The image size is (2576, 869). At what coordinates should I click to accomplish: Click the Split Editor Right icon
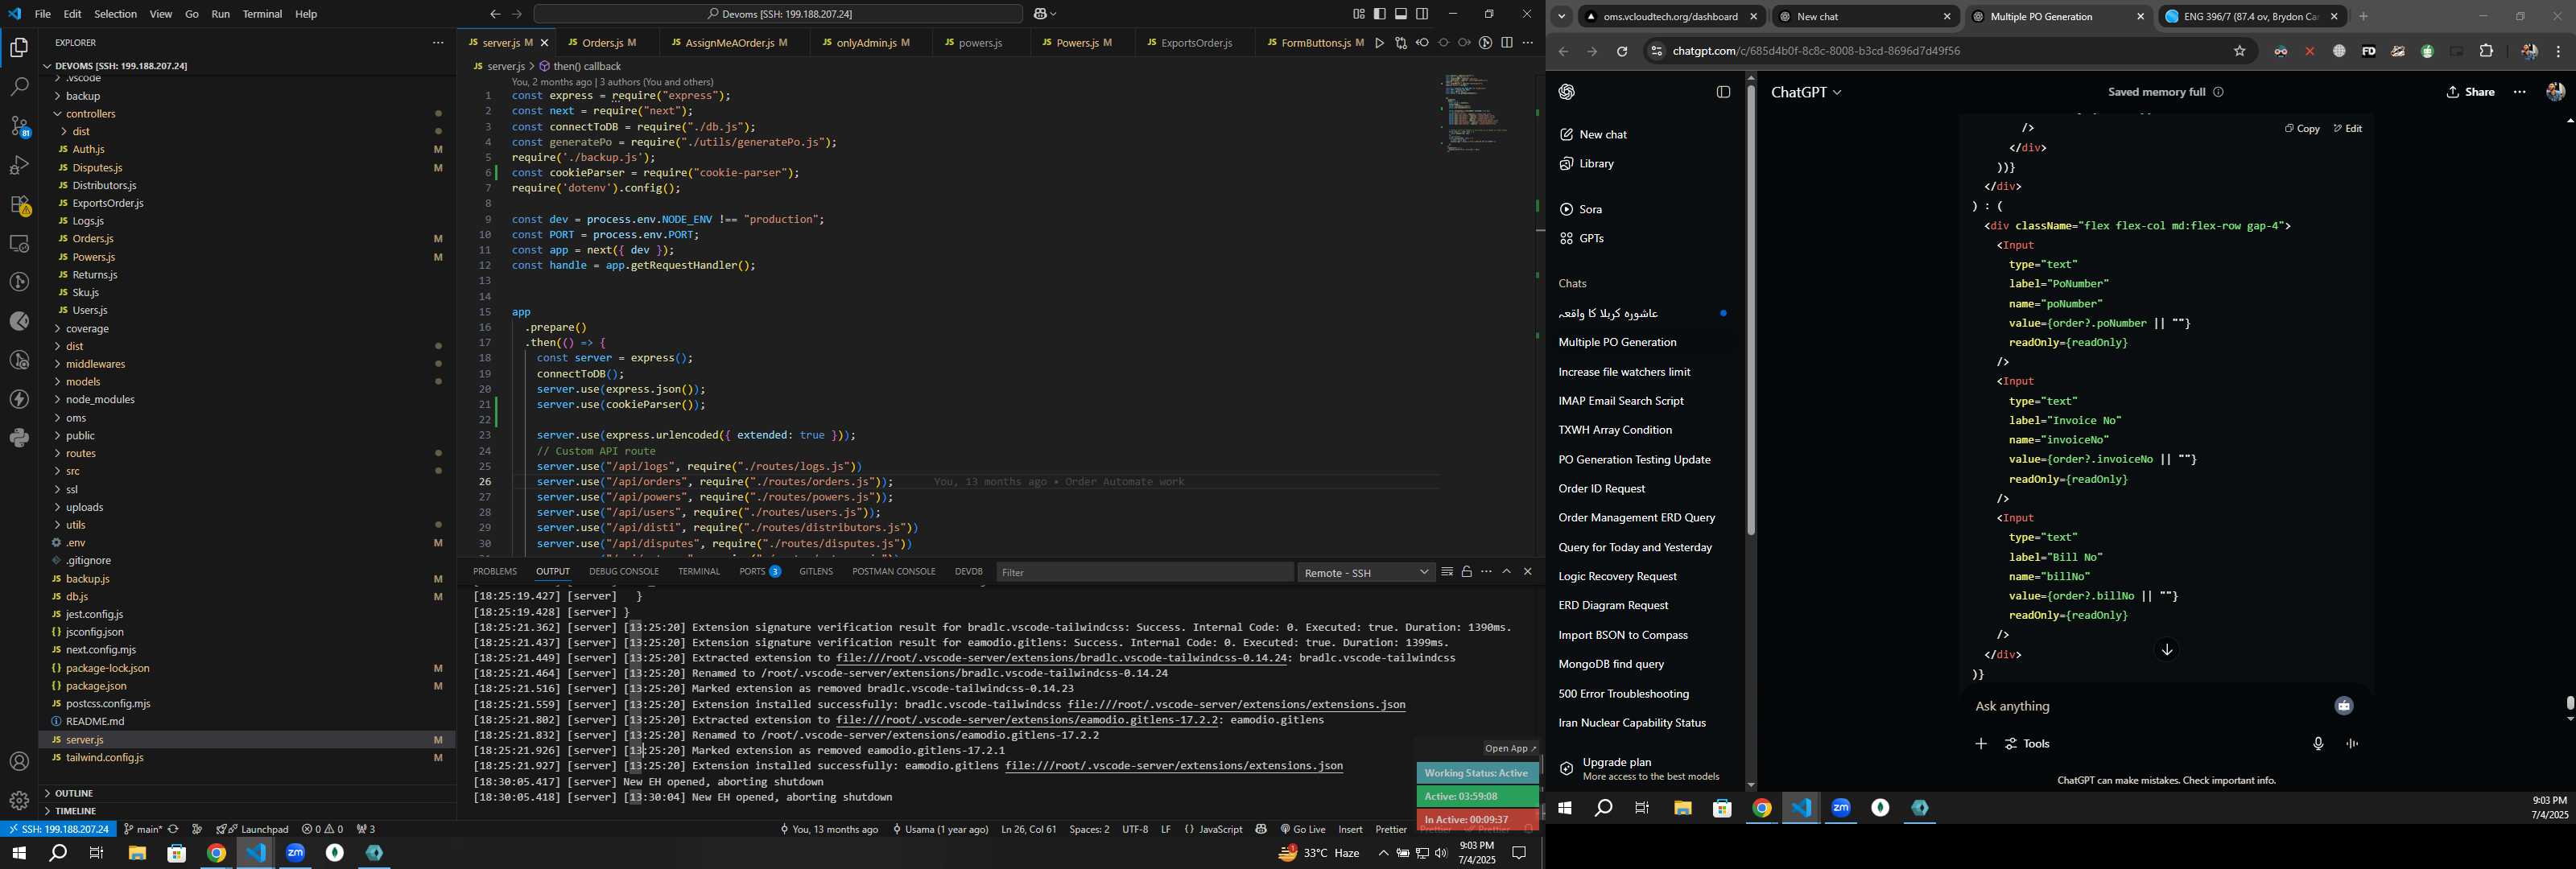click(x=1507, y=43)
